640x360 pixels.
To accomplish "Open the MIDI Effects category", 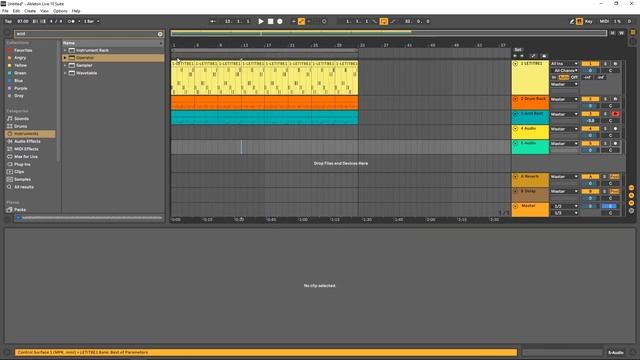I will pyautogui.click(x=26, y=149).
